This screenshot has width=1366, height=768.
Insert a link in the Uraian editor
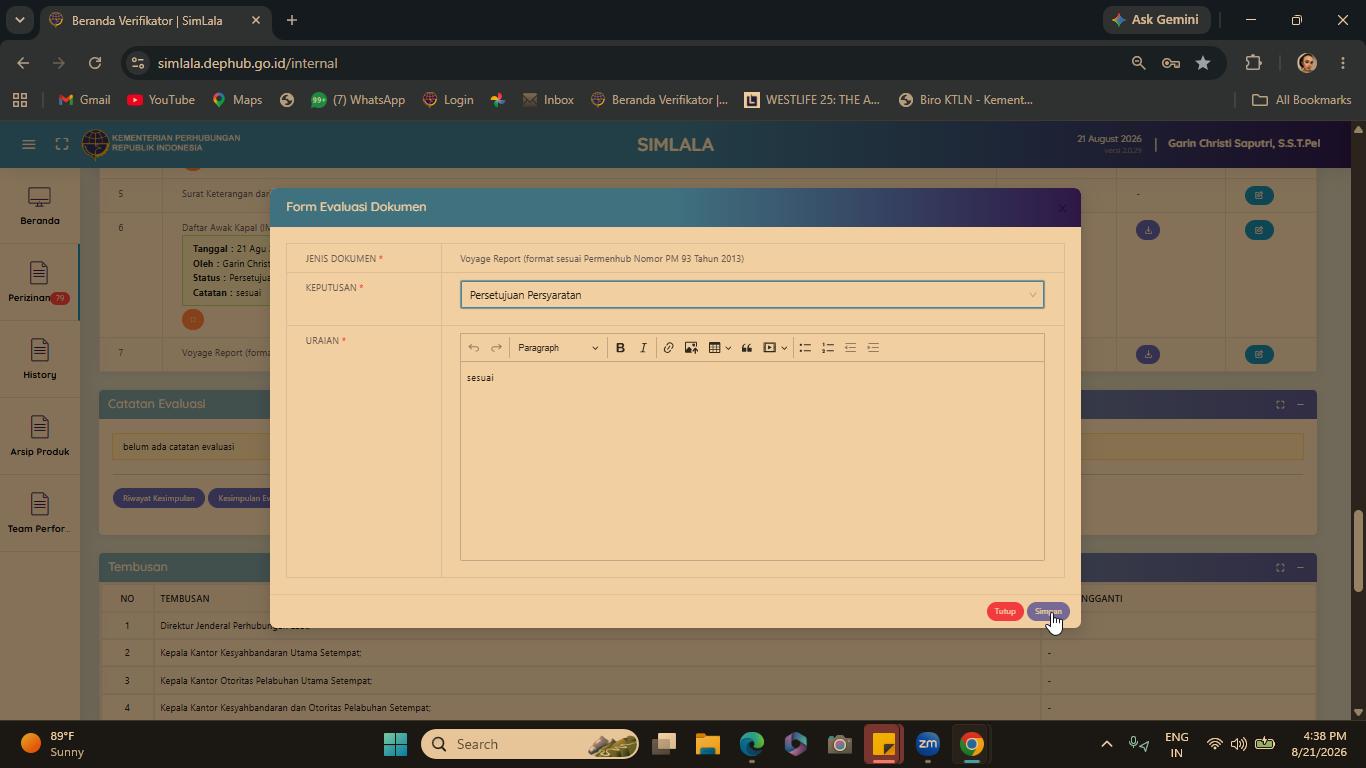[x=668, y=348]
